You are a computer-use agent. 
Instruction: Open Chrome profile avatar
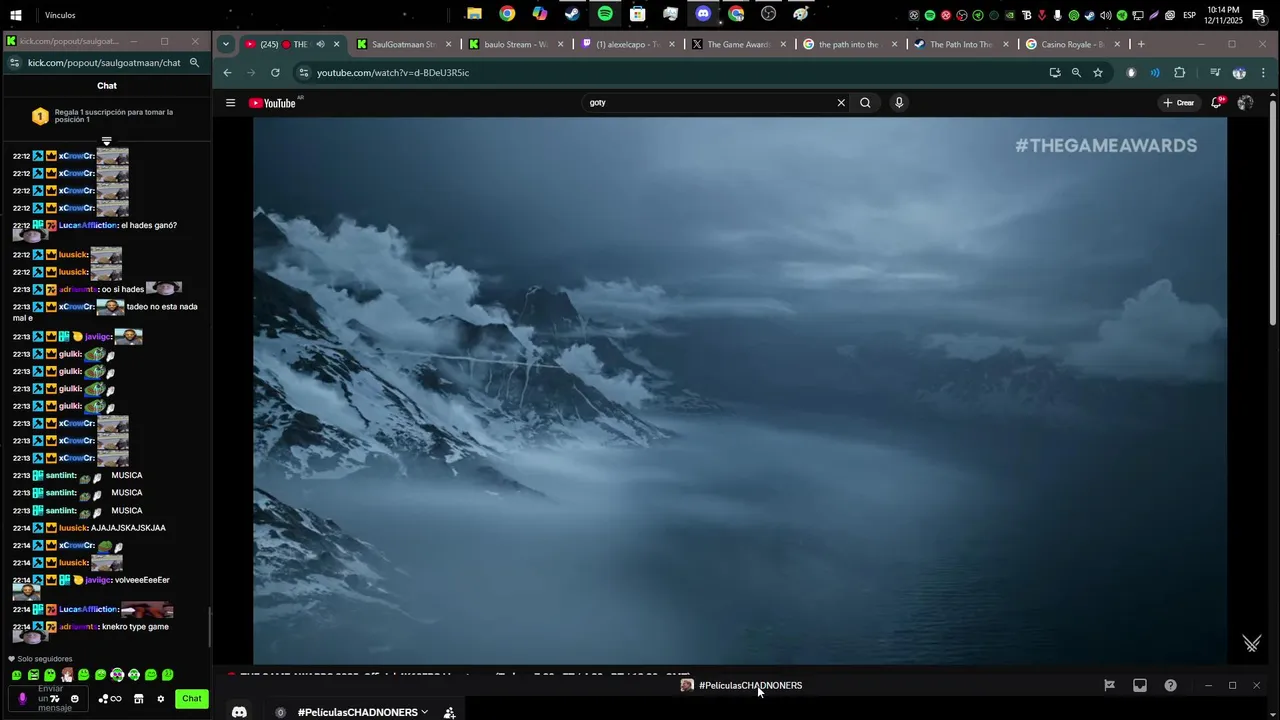point(1239,73)
